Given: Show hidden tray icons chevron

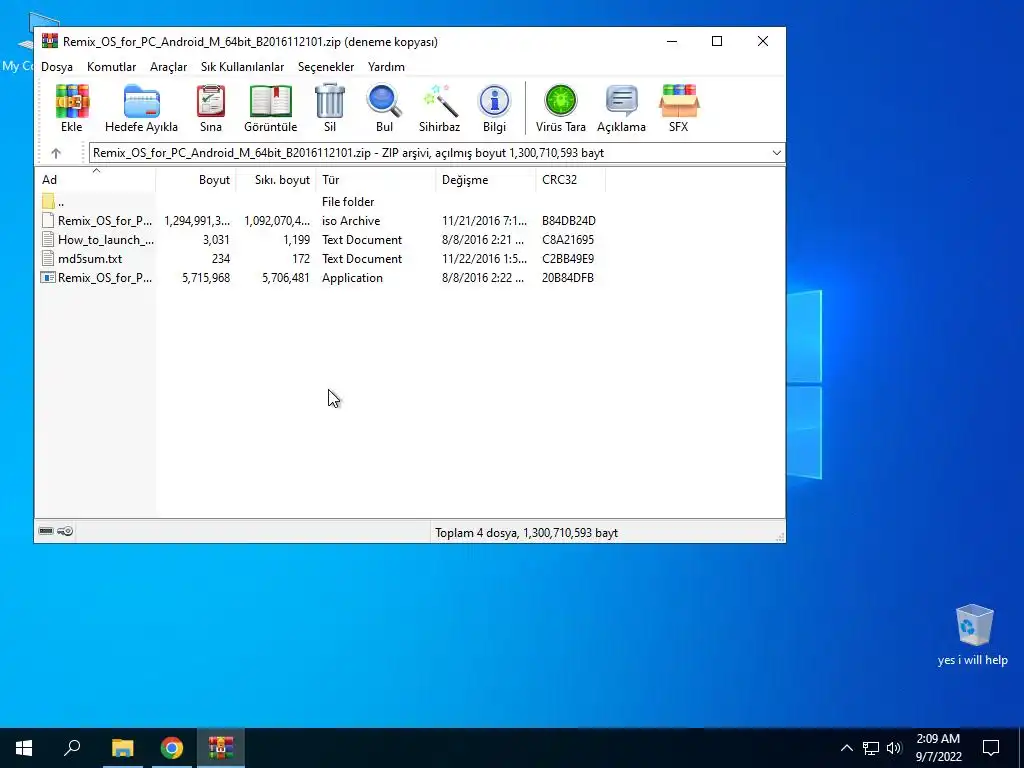Looking at the screenshot, I should pos(846,748).
